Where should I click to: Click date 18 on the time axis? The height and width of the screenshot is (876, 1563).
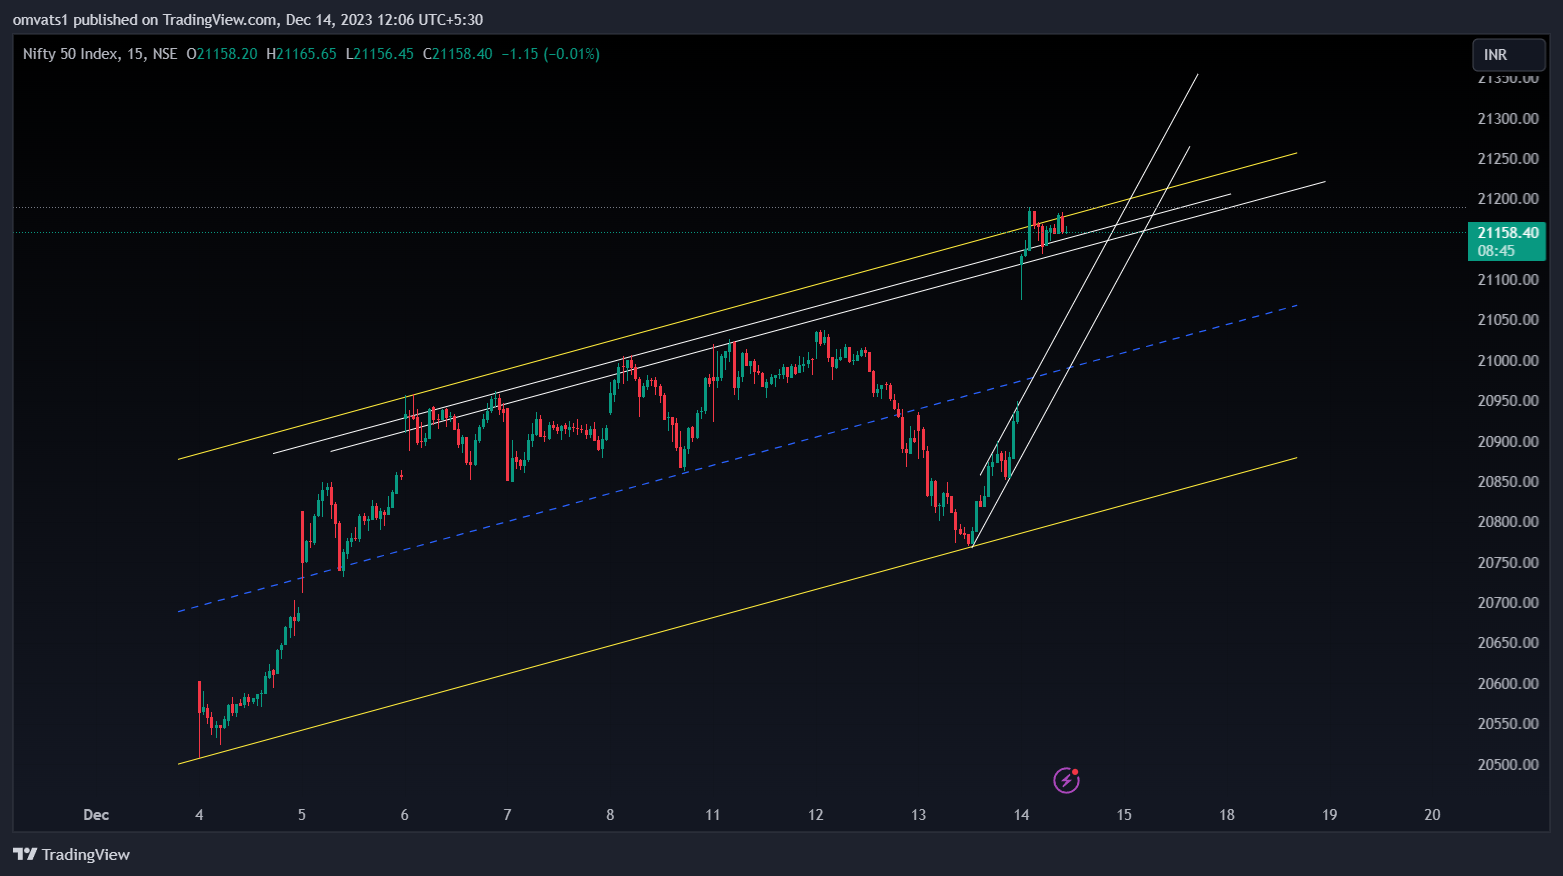(1227, 814)
